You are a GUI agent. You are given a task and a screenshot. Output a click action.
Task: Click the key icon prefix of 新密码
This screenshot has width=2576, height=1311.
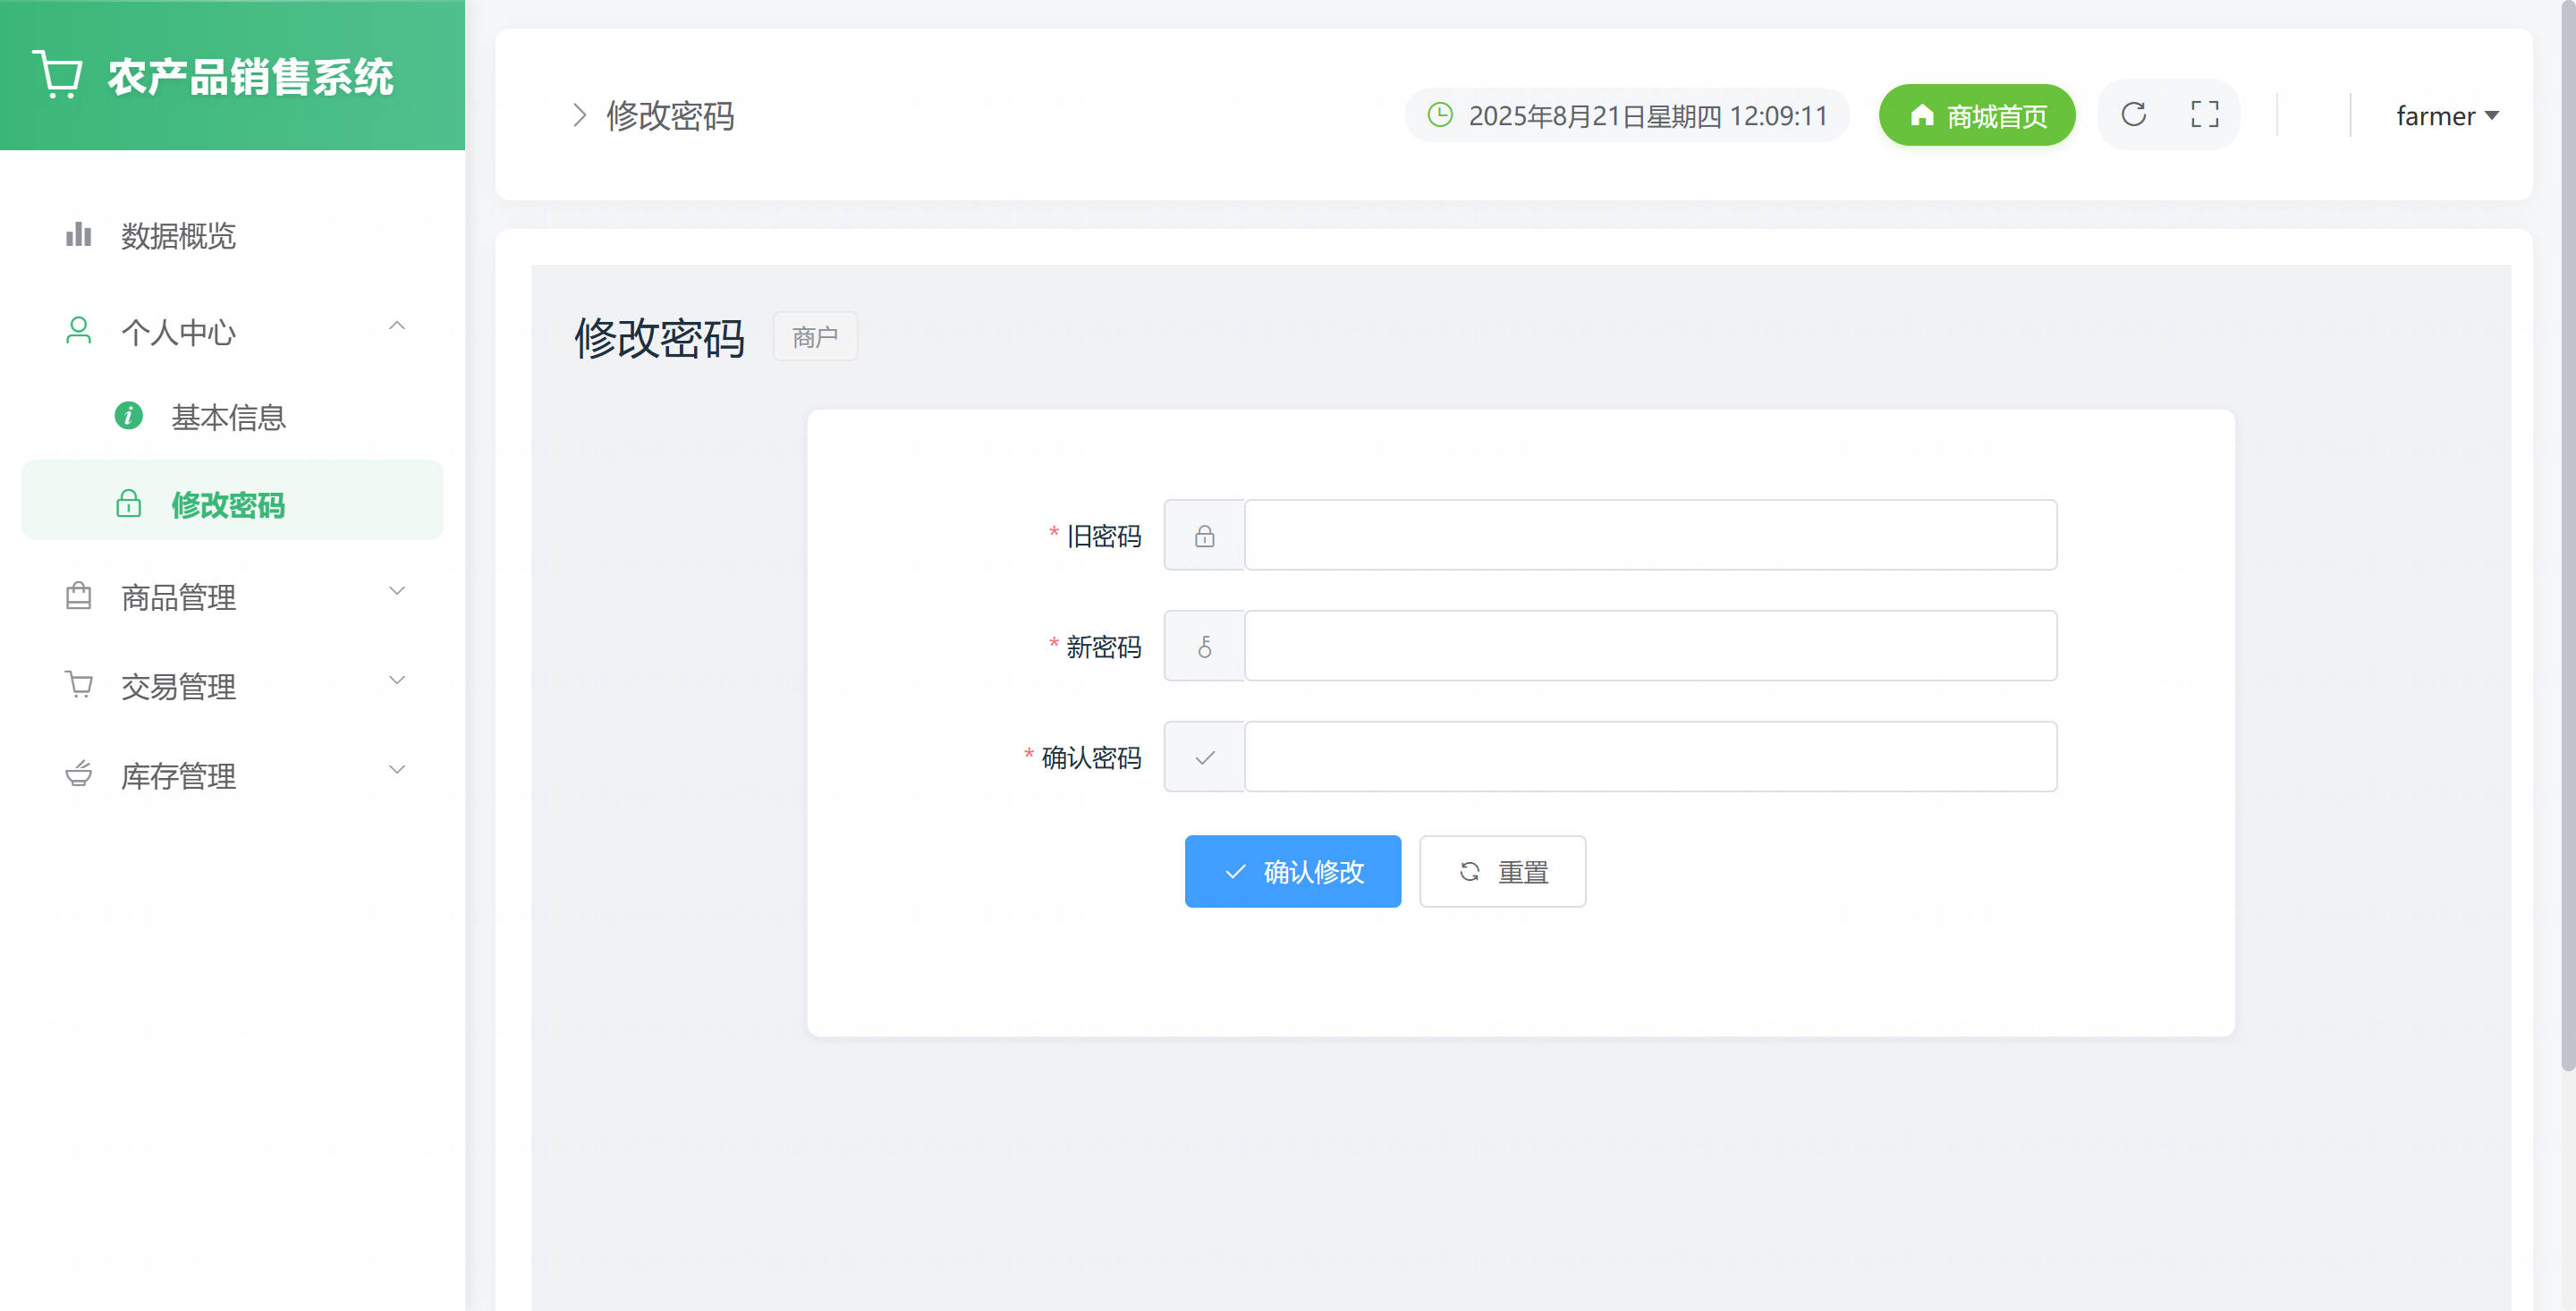coord(1204,647)
